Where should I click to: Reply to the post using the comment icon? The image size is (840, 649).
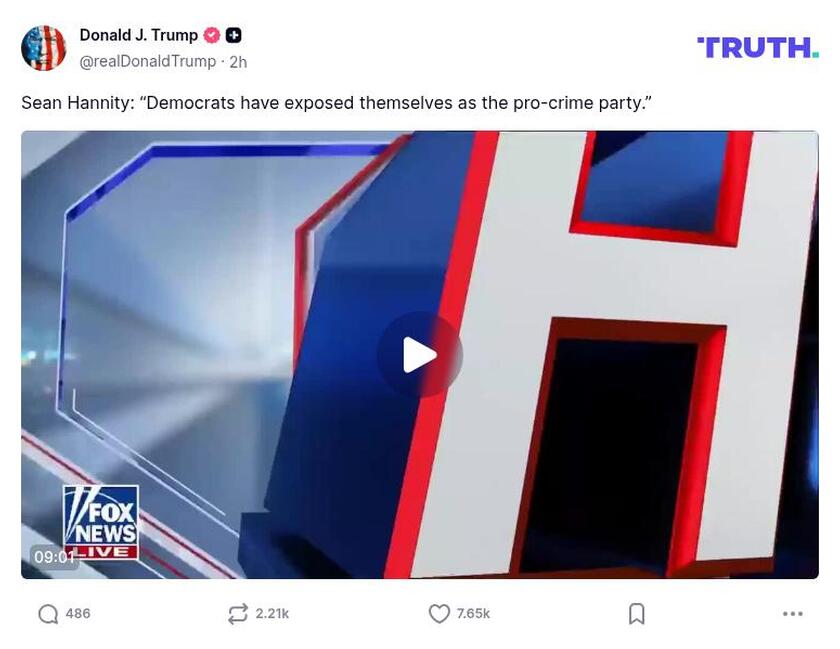(48, 614)
